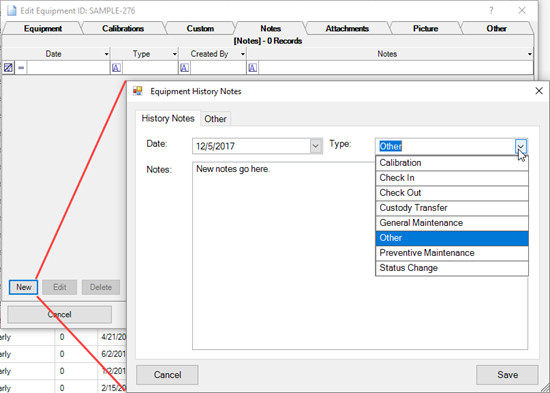Select the History Notes tab

168,118
